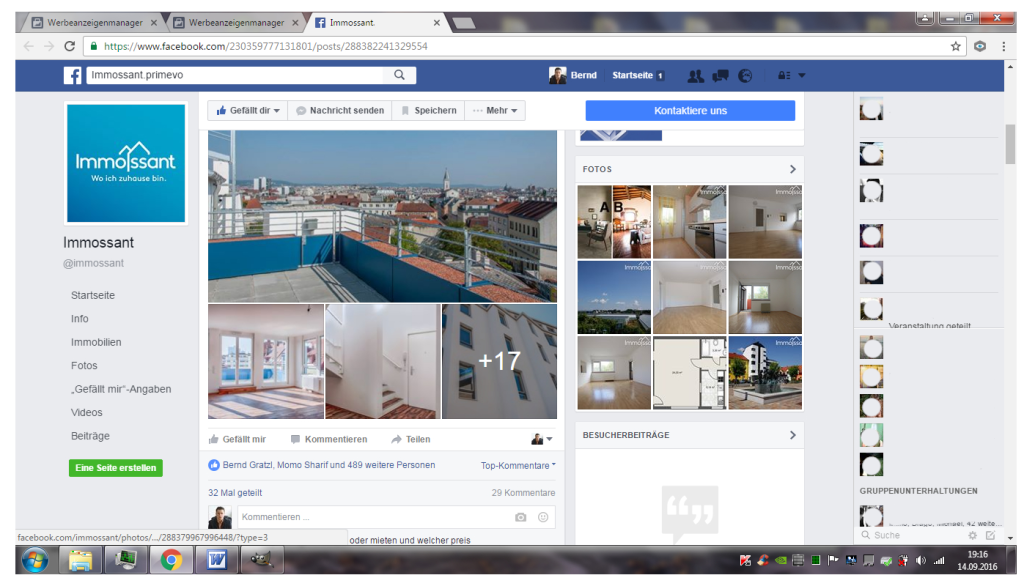Open the 'Top-Kommentare' sort dropdown
Screen dimensions: 1024x586
[x=518, y=465]
